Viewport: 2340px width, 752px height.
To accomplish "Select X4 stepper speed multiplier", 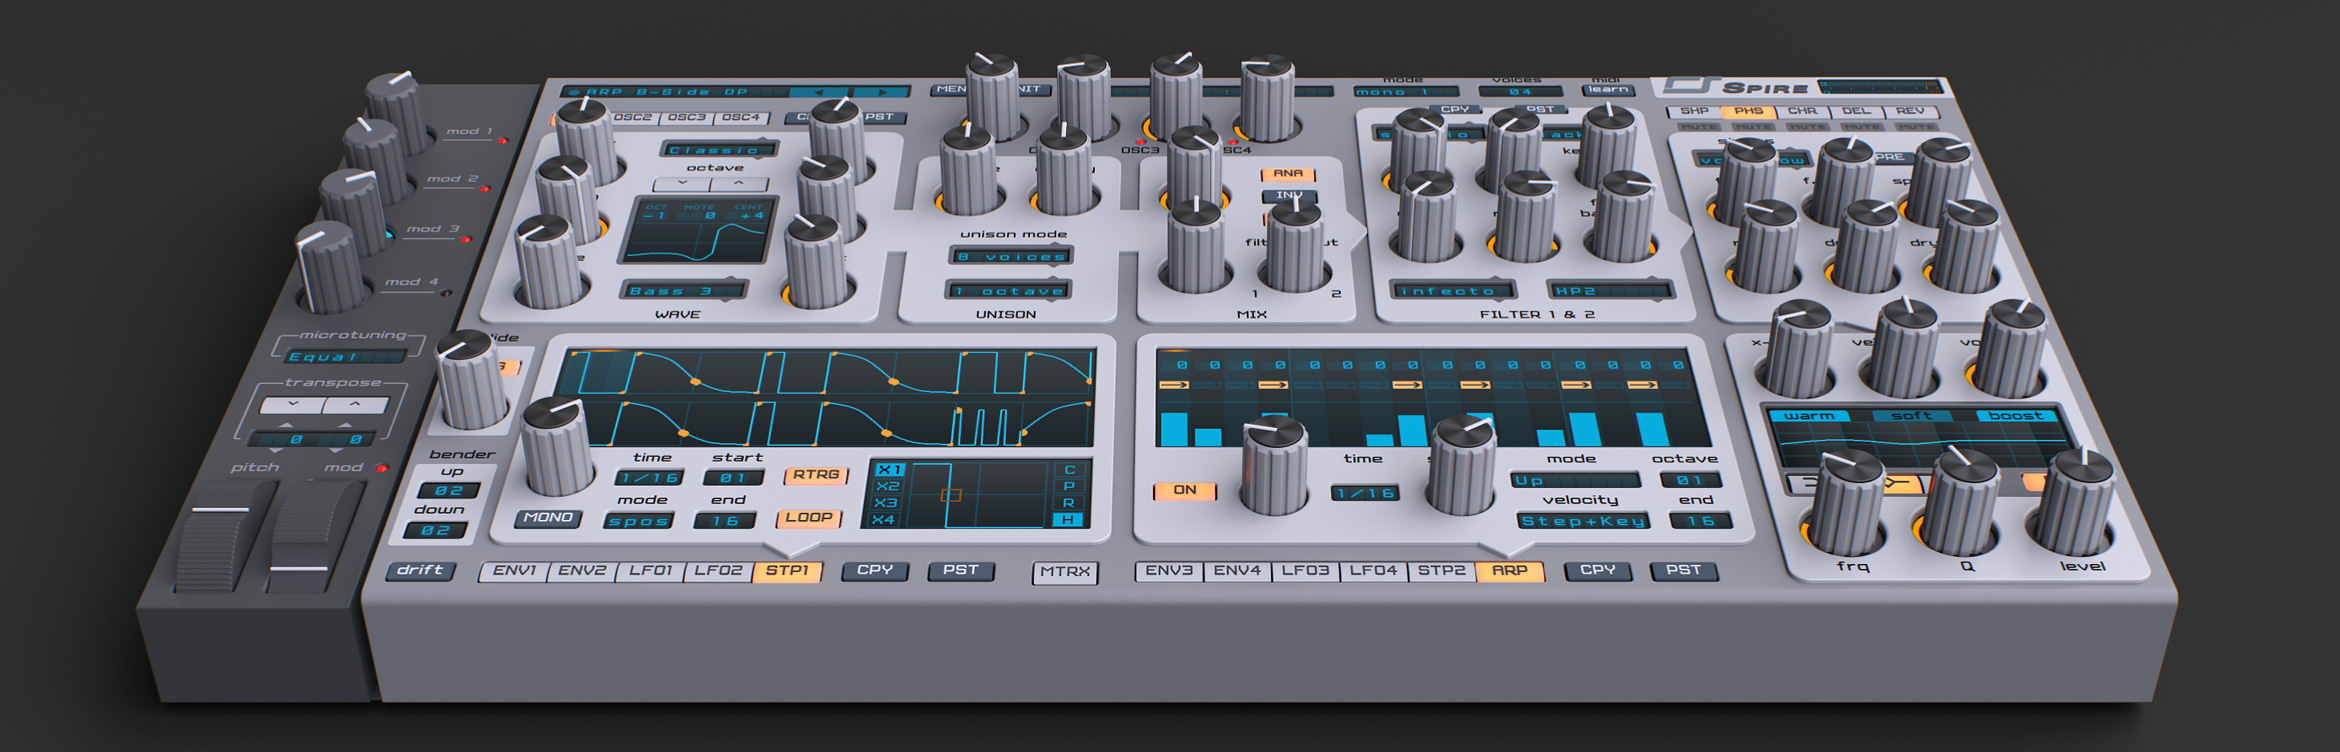I will pos(883,520).
